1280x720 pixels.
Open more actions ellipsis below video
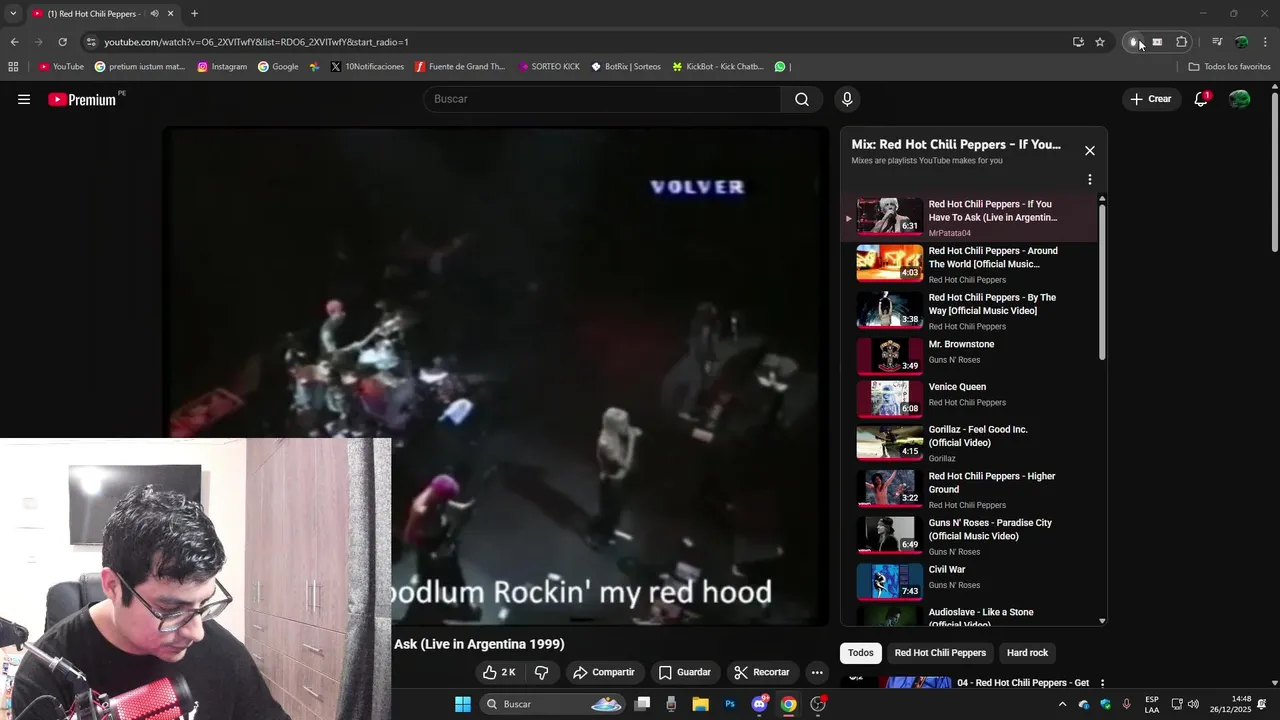pos(817,672)
